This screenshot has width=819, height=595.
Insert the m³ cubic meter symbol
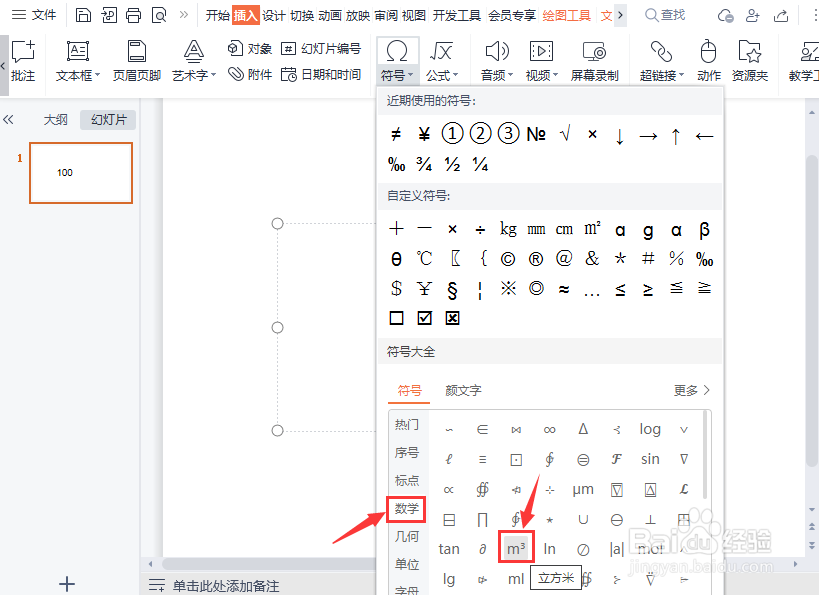click(516, 549)
